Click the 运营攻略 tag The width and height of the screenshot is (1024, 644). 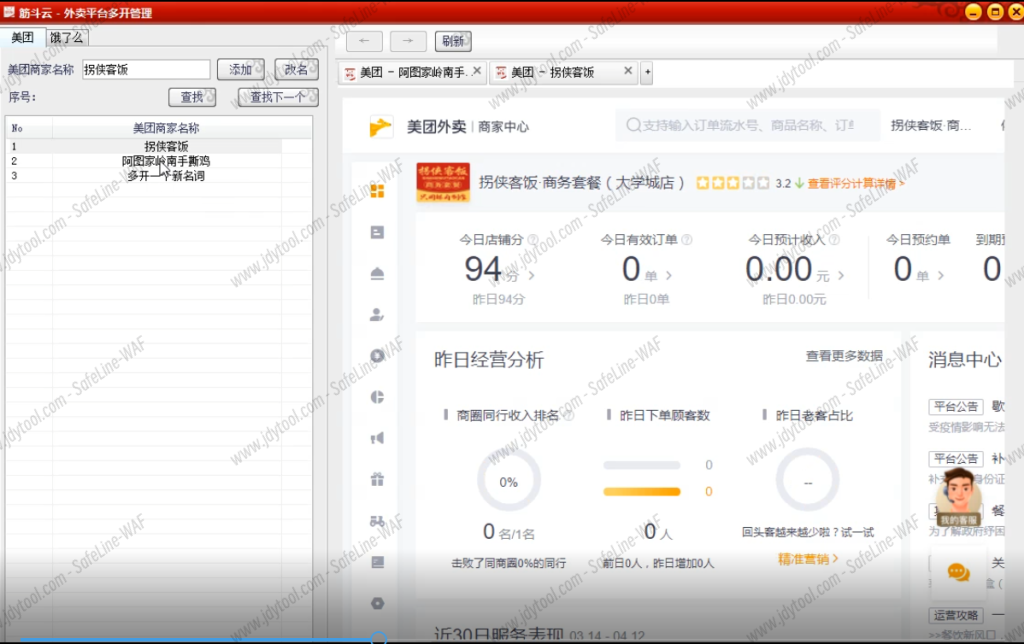tap(956, 615)
